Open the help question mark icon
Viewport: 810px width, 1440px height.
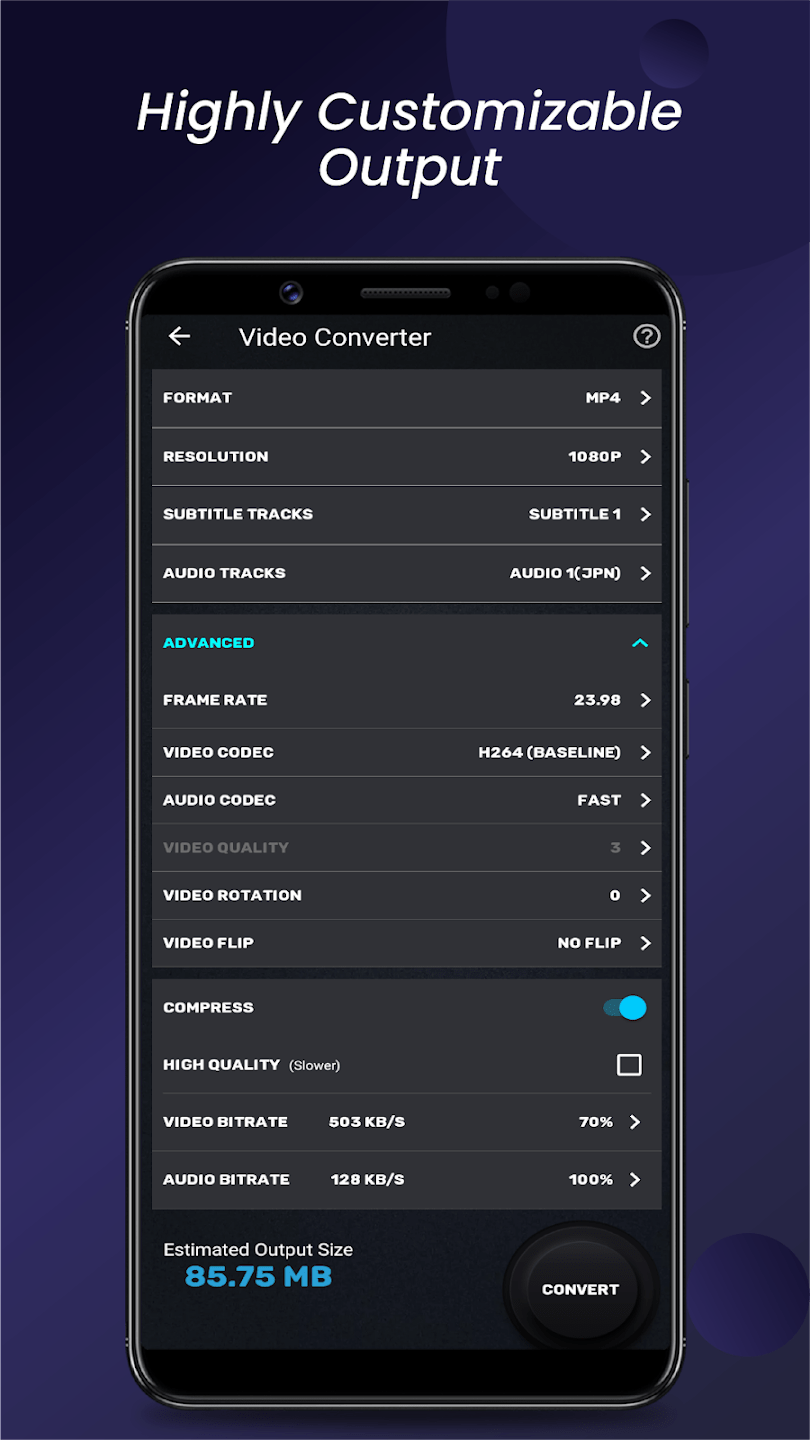pyautogui.click(x=647, y=337)
